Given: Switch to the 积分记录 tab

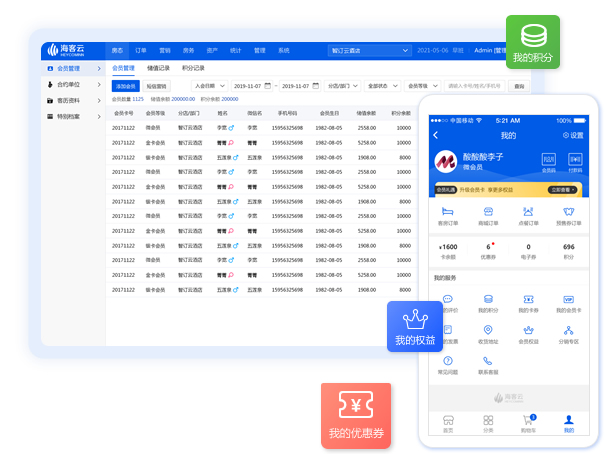Looking at the screenshot, I should [193, 68].
